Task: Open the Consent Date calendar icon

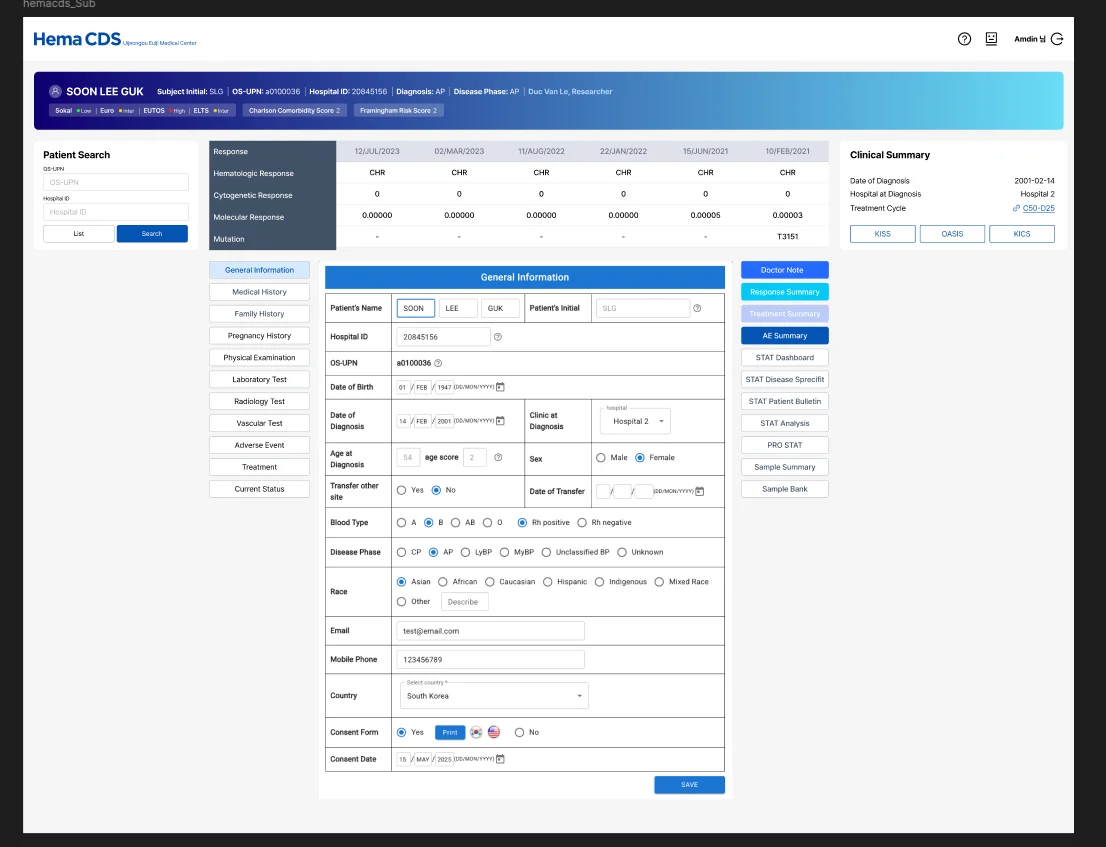Action: click(501, 759)
